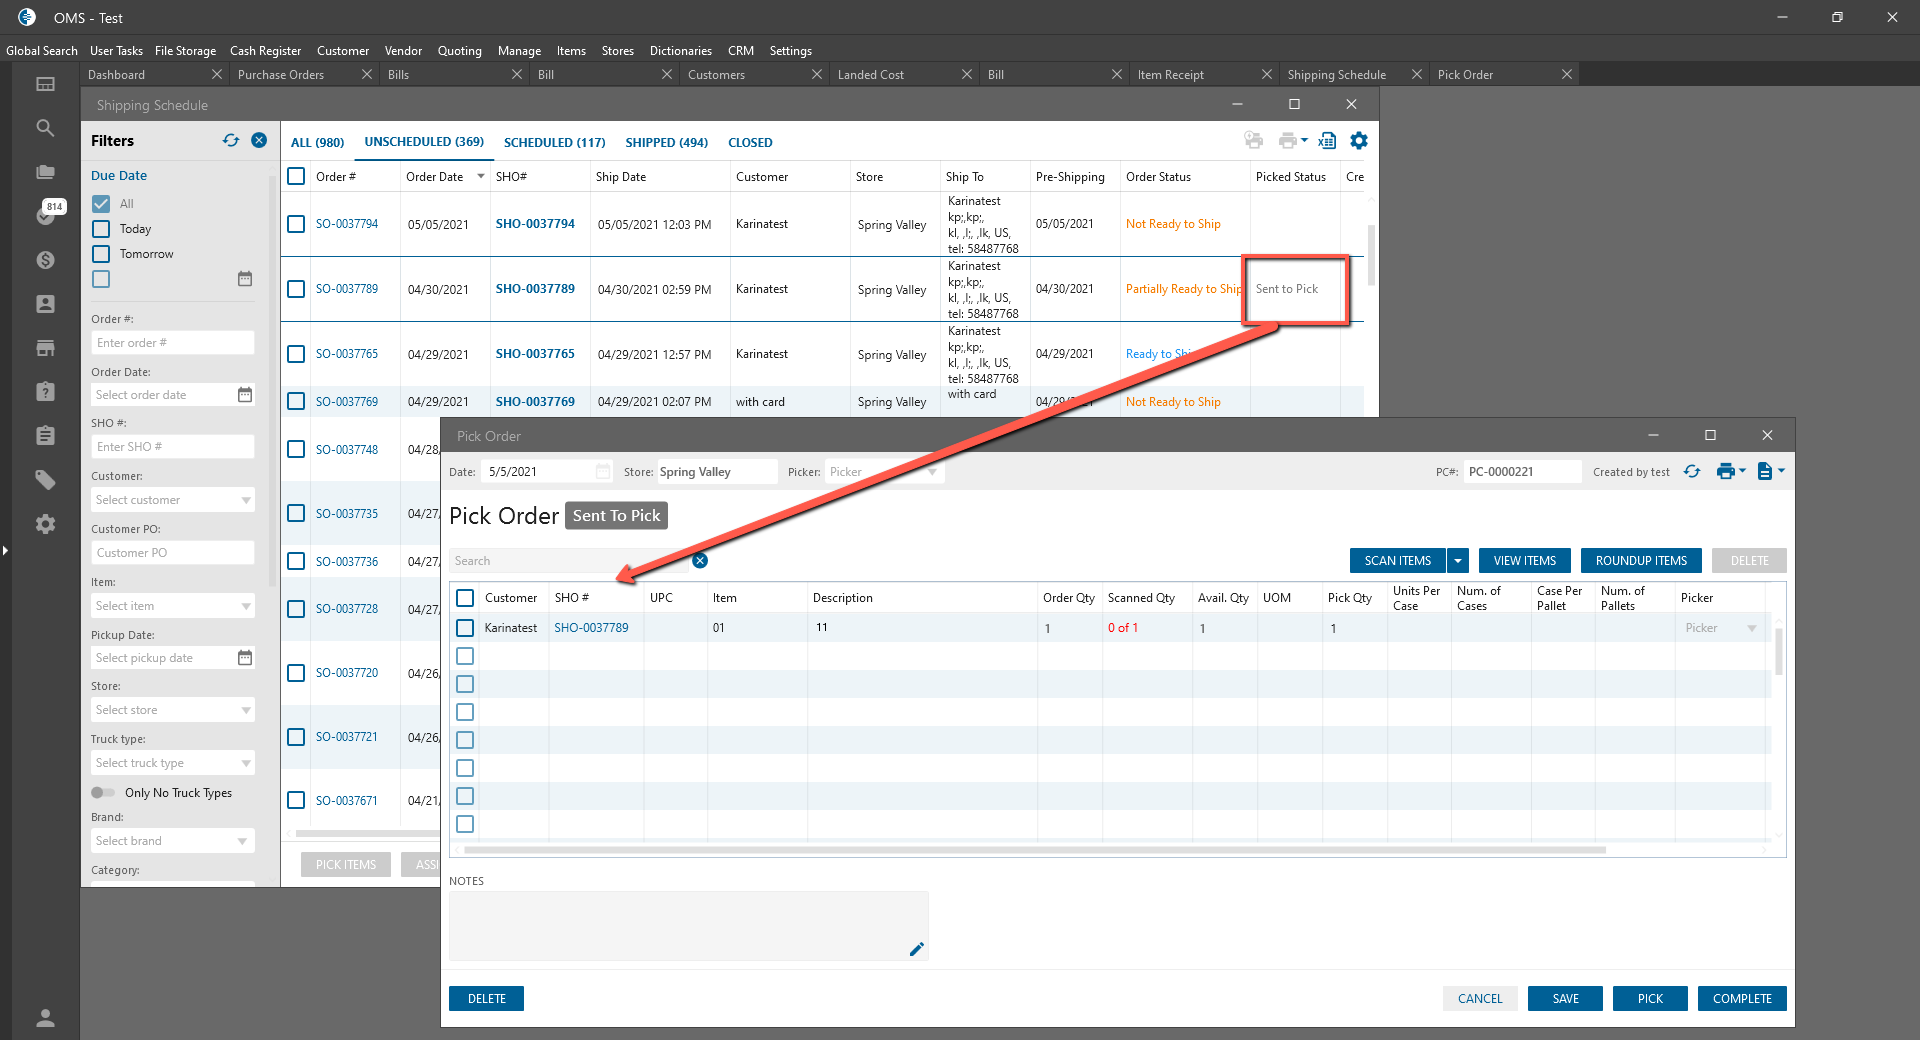Close the Dashboard tab
Image resolution: width=1920 pixels, height=1040 pixels.
(x=217, y=74)
